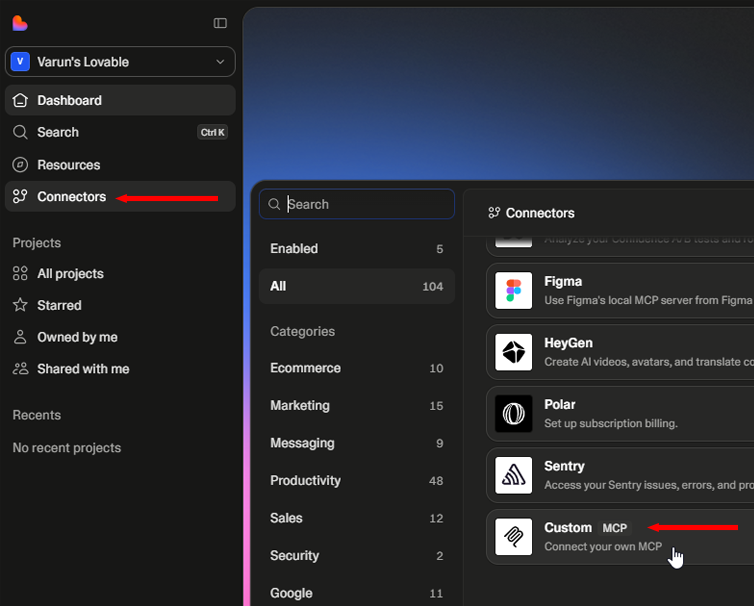Click the Shared with me people icon
Viewport: 754px width, 606px height.
click(x=20, y=369)
